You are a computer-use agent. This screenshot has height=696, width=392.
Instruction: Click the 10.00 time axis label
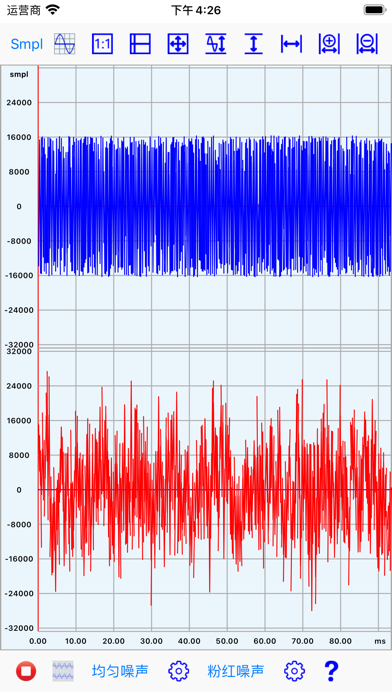coord(75,641)
